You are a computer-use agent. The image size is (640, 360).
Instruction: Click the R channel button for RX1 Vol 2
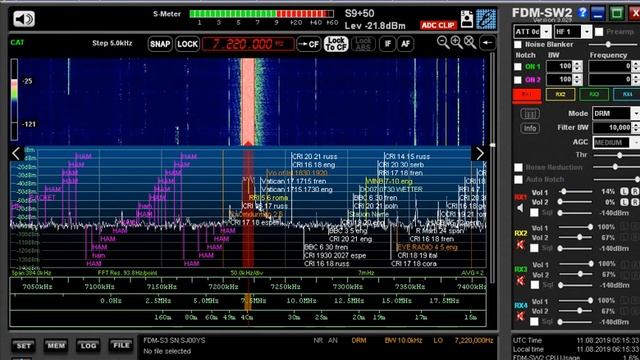point(635,202)
